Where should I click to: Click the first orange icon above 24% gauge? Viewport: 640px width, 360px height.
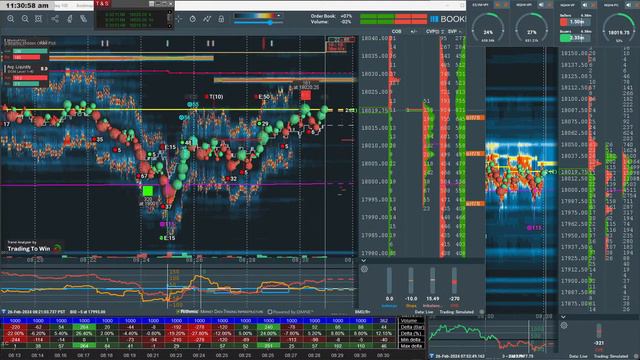pos(498,5)
